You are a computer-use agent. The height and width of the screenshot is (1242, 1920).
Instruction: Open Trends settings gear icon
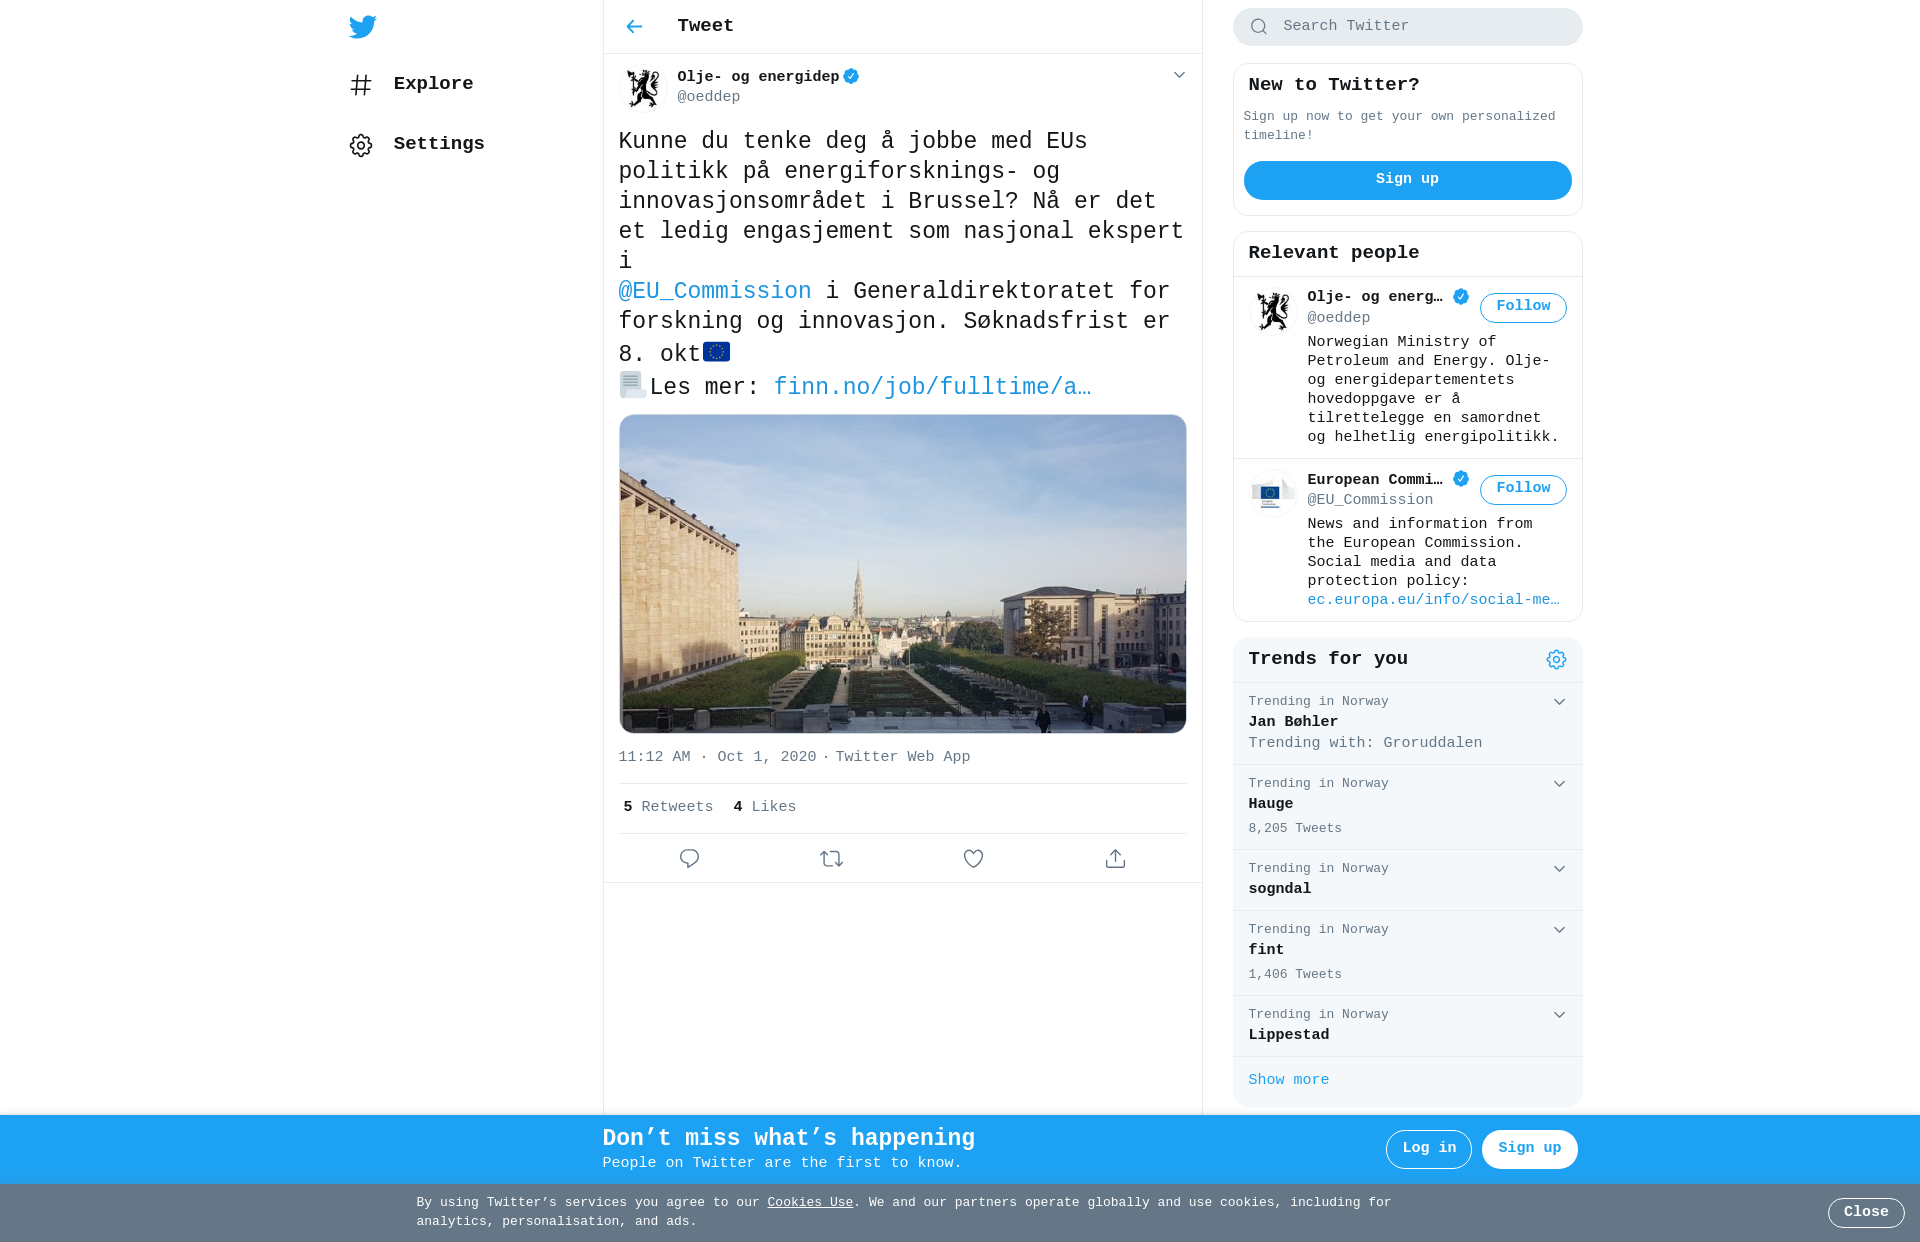click(x=1556, y=660)
